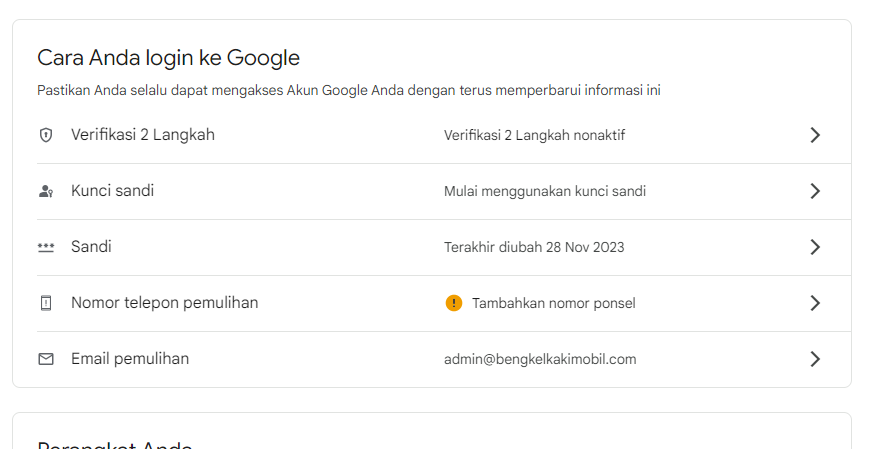This screenshot has height=449, width=882.
Task: Select the Kunci sandi label
Action: coord(112,191)
